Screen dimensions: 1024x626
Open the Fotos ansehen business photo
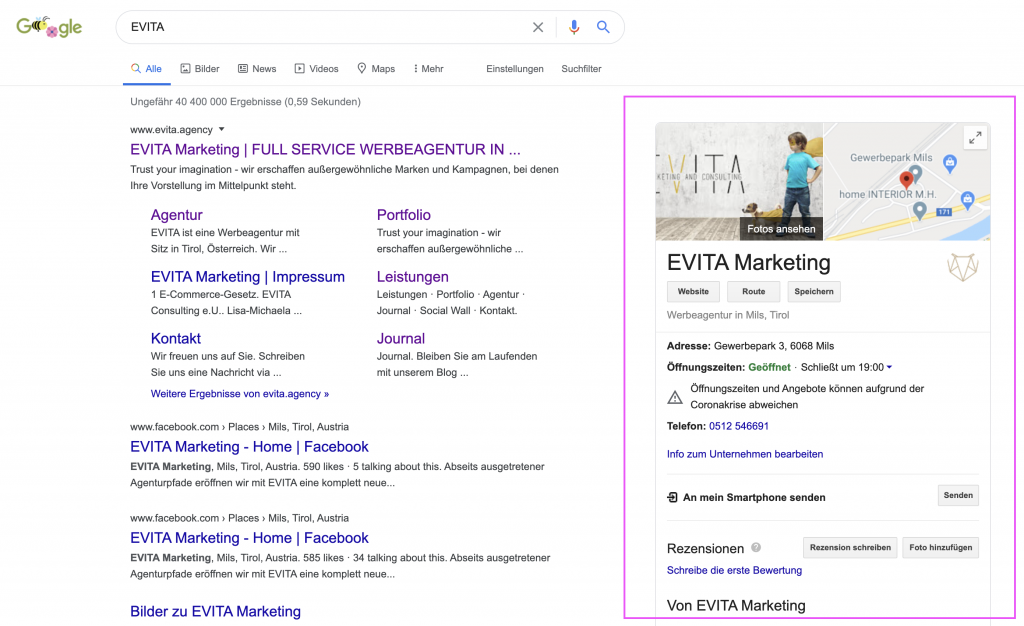pyautogui.click(x=739, y=181)
